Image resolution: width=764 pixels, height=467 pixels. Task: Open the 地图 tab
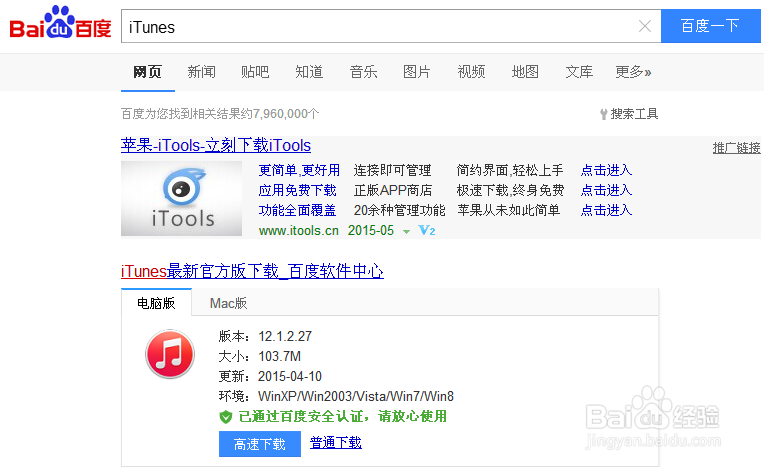(x=525, y=72)
